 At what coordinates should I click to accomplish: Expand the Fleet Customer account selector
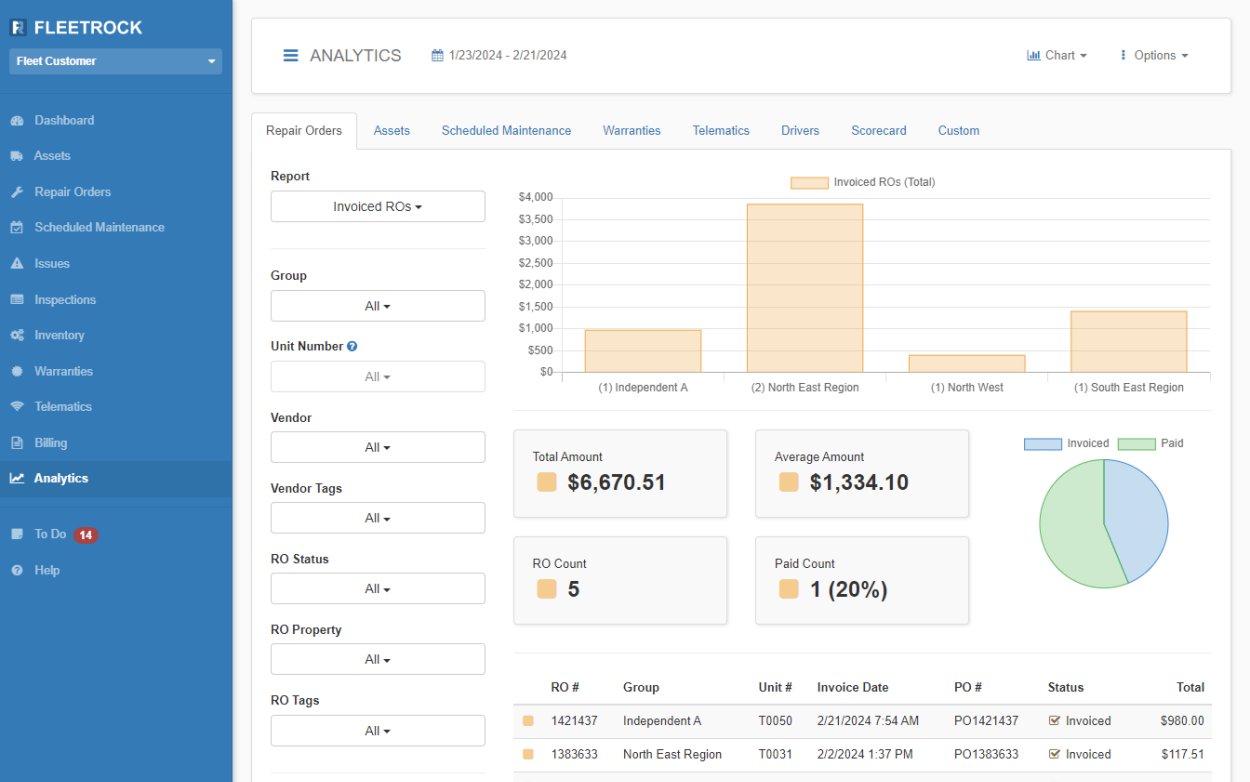115,61
